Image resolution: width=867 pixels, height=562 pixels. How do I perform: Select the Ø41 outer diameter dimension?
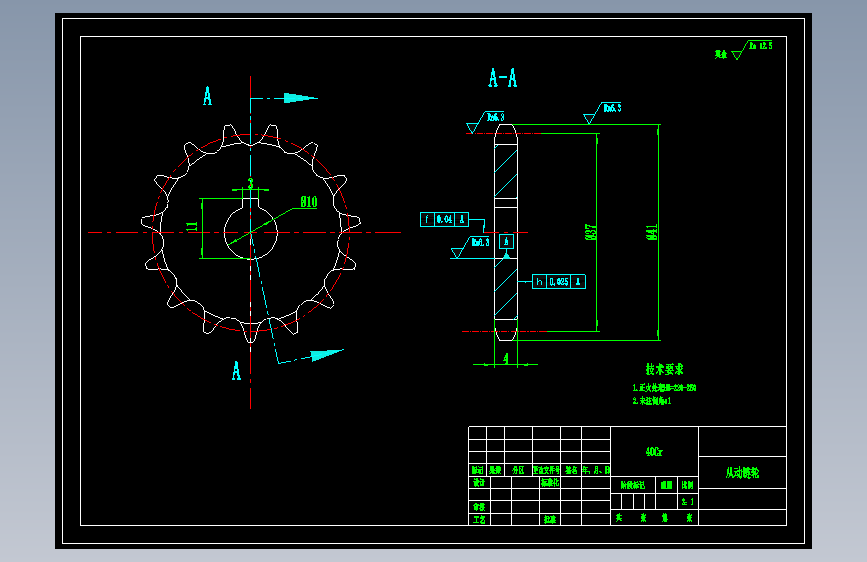click(x=651, y=232)
